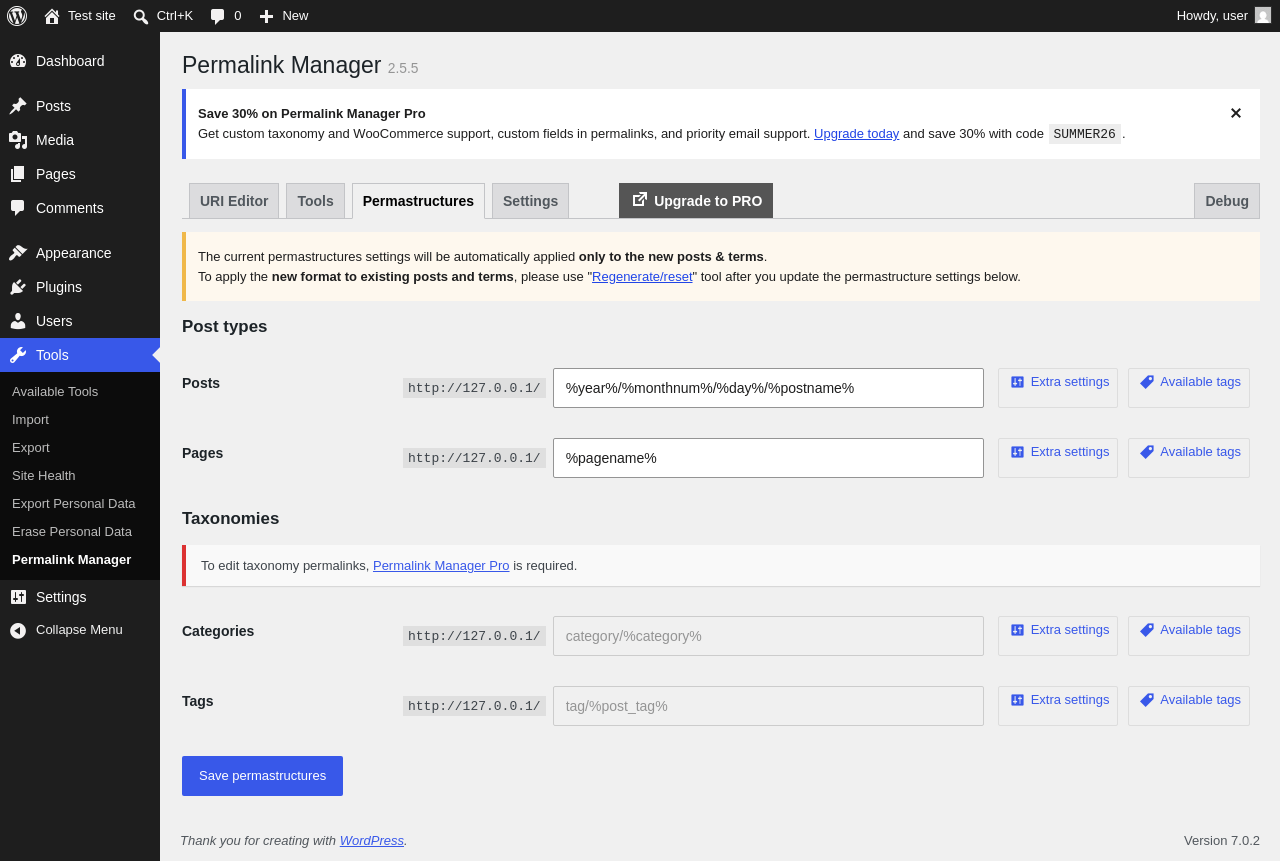
Task: Click the Plugins plug icon
Action: tap(18, 287)
